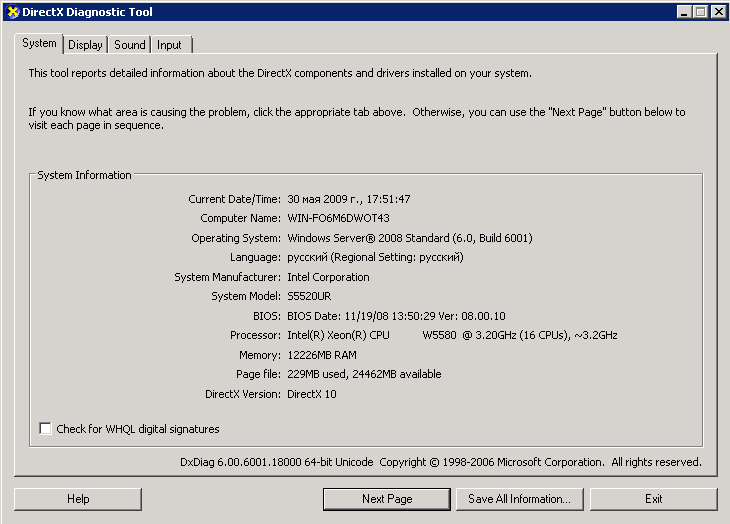Screen dimensions: 730x524
Task: Click the DirectX 10 version value
Action: point(311,394)
